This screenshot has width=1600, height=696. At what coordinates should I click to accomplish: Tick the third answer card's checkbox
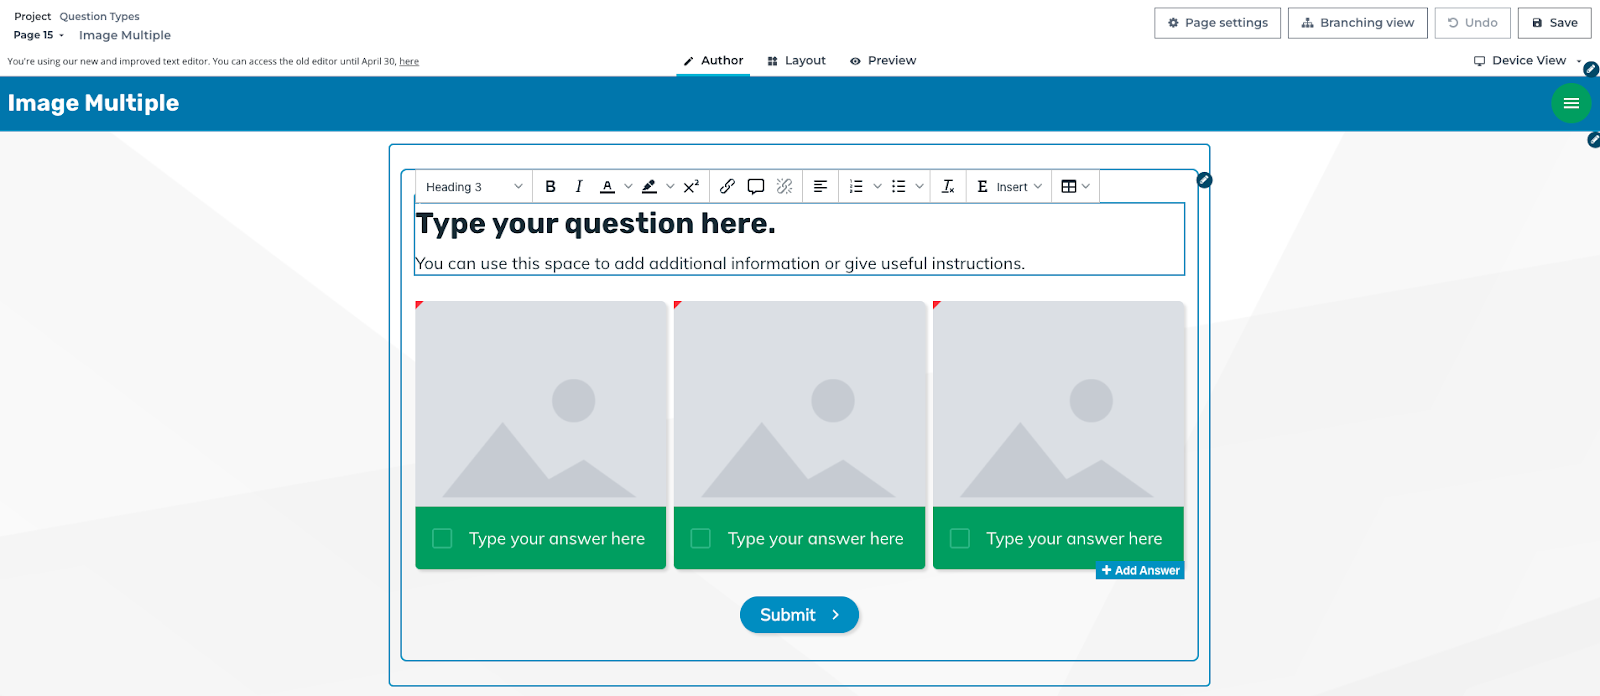click(x=960, y=538)
